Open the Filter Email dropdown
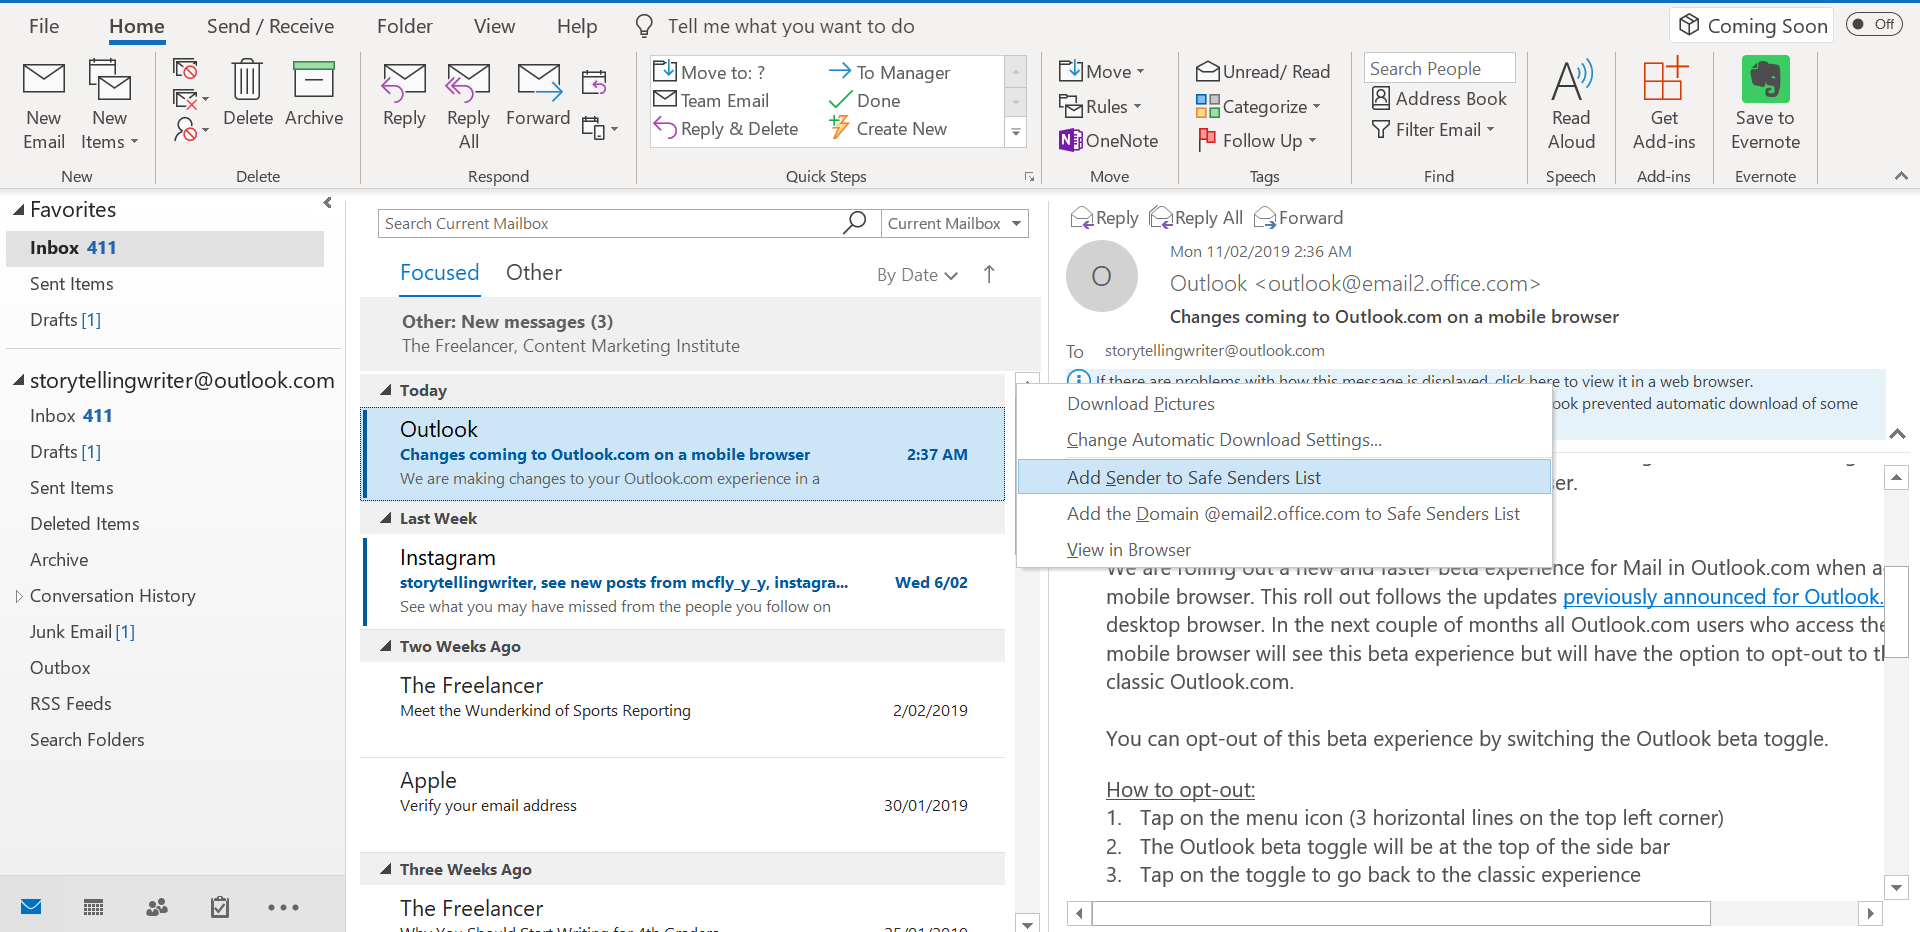This screenshot has width=1920, height=932. [x=1432, y=129]
